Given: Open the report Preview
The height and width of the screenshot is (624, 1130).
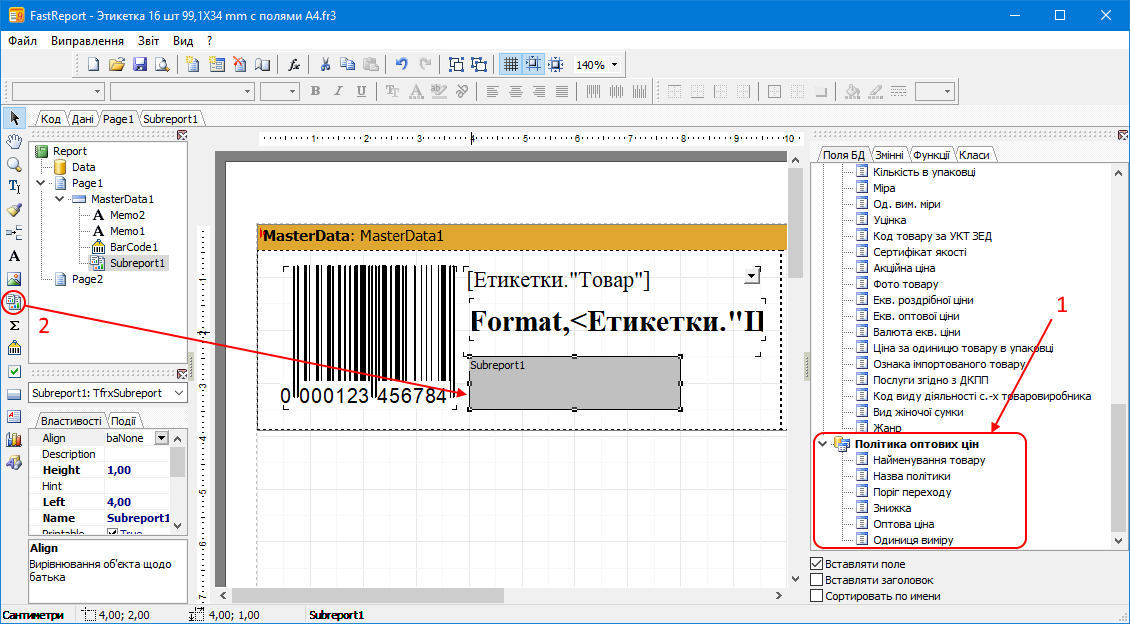Looking at the screenshot, I should click(x=160, y=63).
